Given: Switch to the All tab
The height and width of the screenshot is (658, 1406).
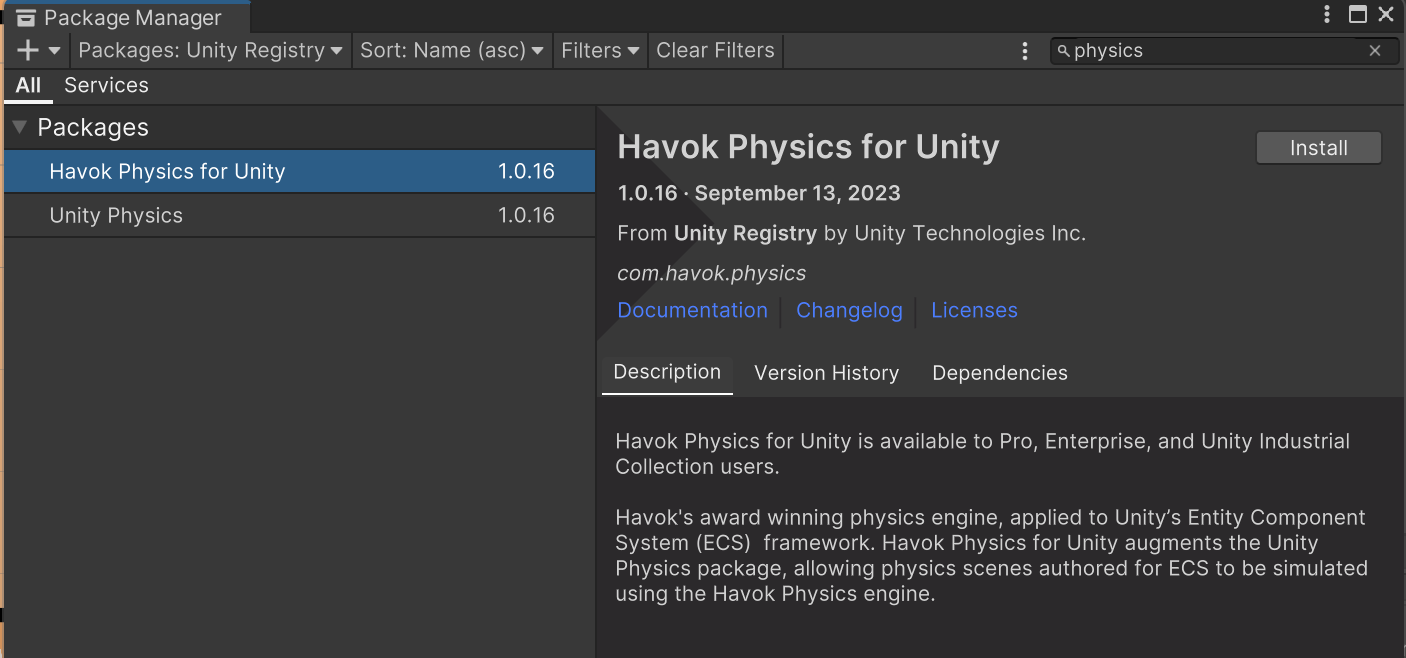Looking at the screenshot, I should 28,86.
